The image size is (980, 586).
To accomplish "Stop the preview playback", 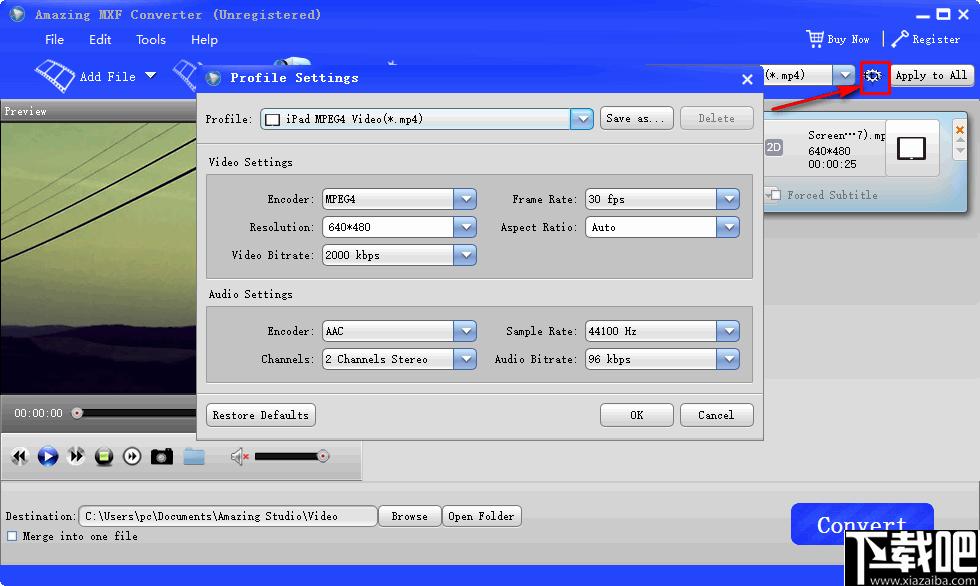I will click(104, 457).
